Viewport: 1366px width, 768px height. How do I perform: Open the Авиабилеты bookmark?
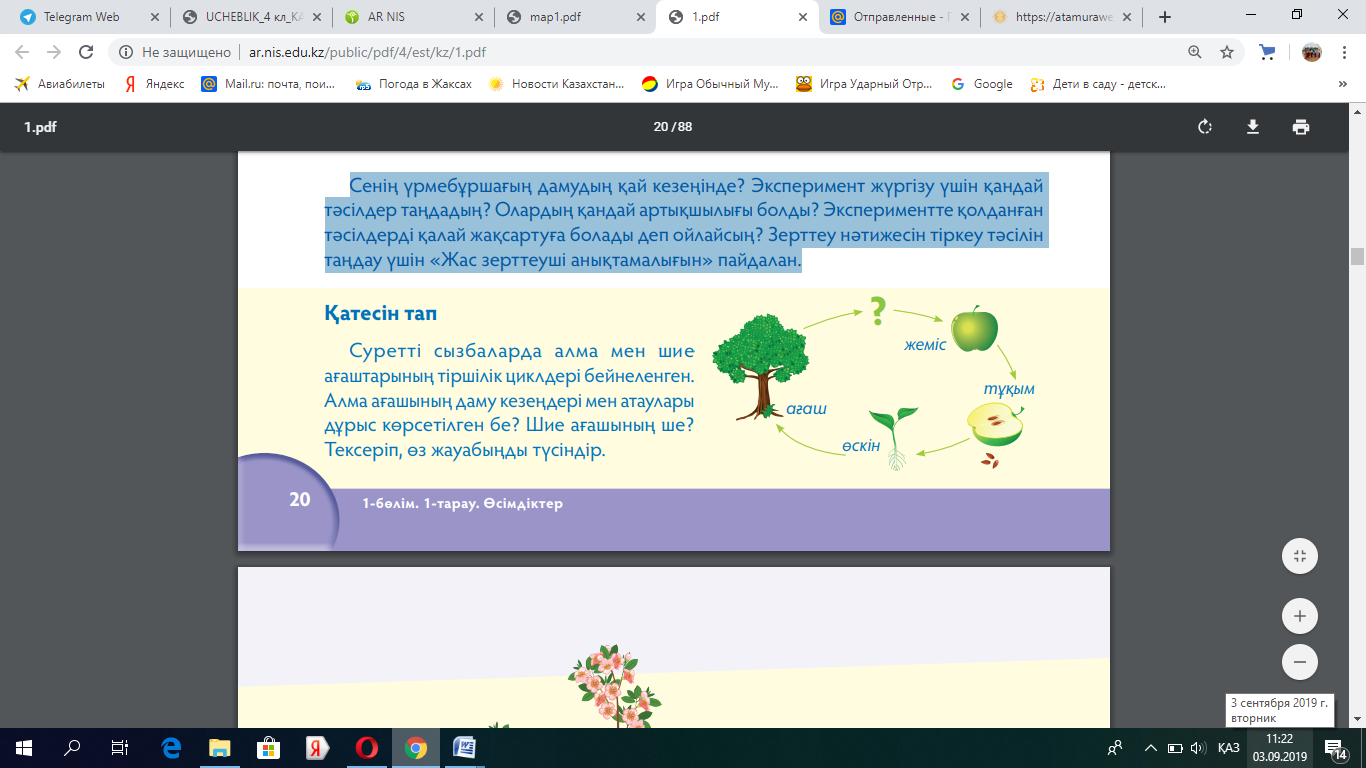tap(59, 85)
